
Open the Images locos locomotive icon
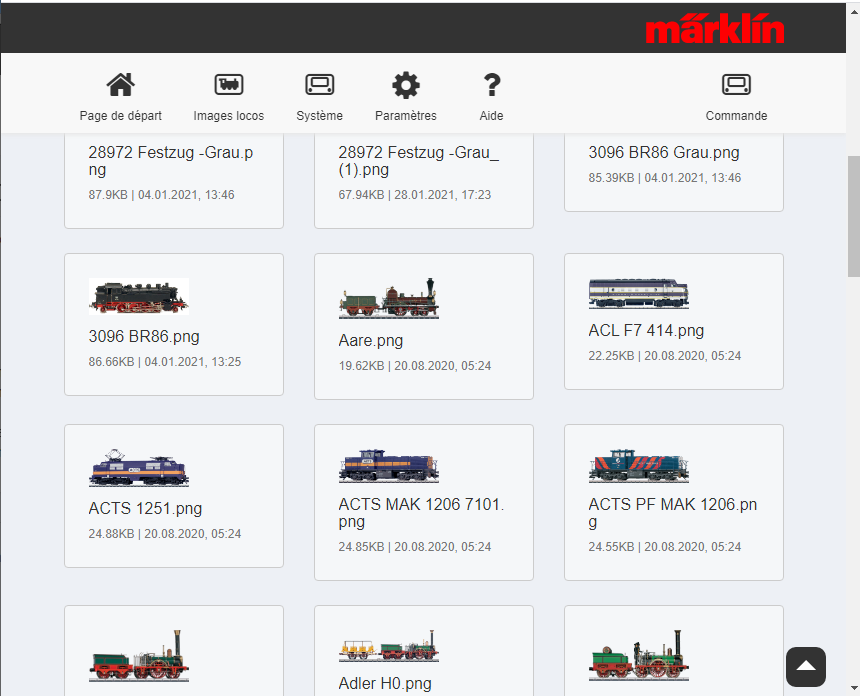229,85
